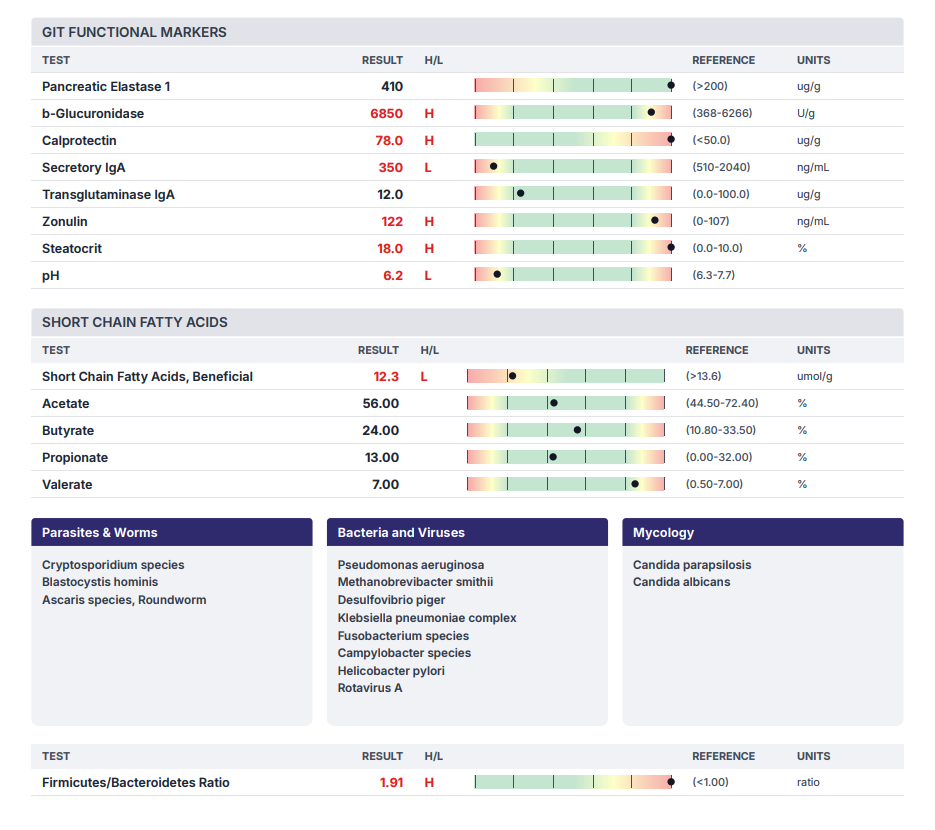Select the Steatocrit test name
This screenshot has width=935, height=830.
point(72,249)
